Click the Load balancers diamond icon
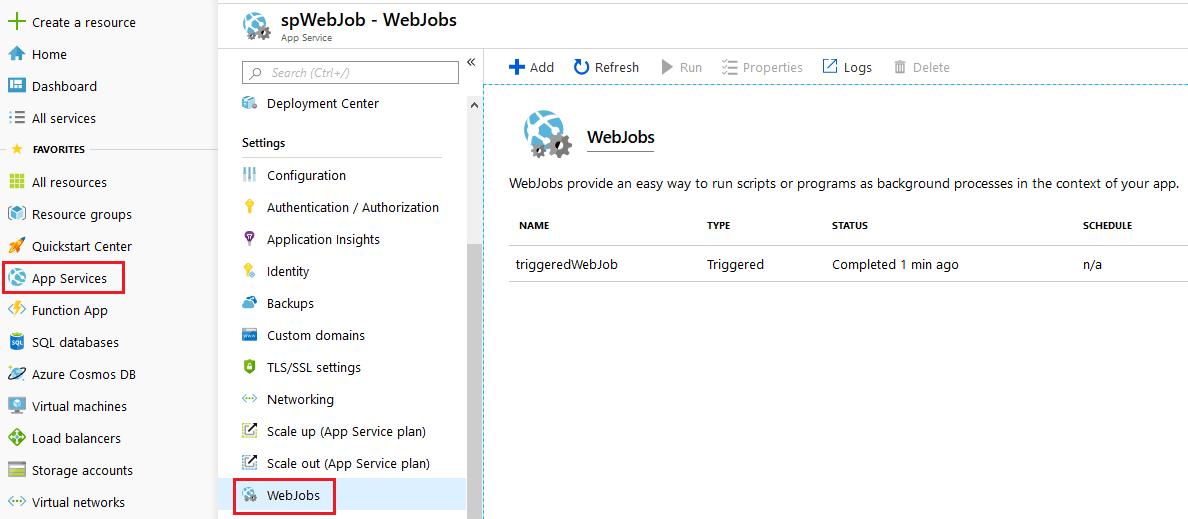 17,438
